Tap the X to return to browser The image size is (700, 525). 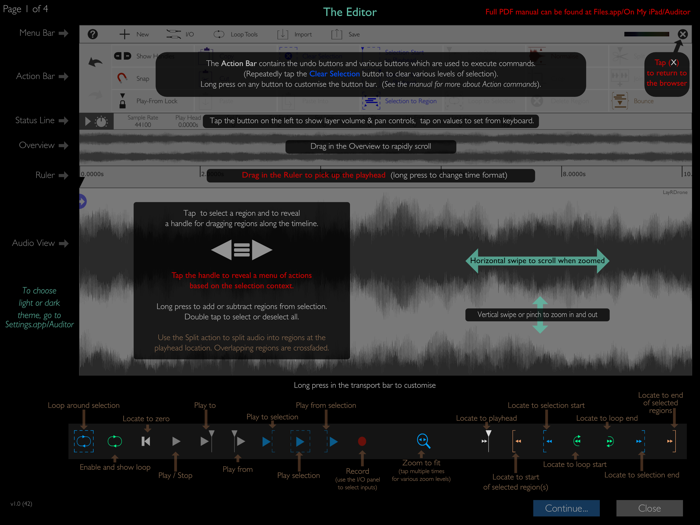pyautogui.click(x=683, y=34)
